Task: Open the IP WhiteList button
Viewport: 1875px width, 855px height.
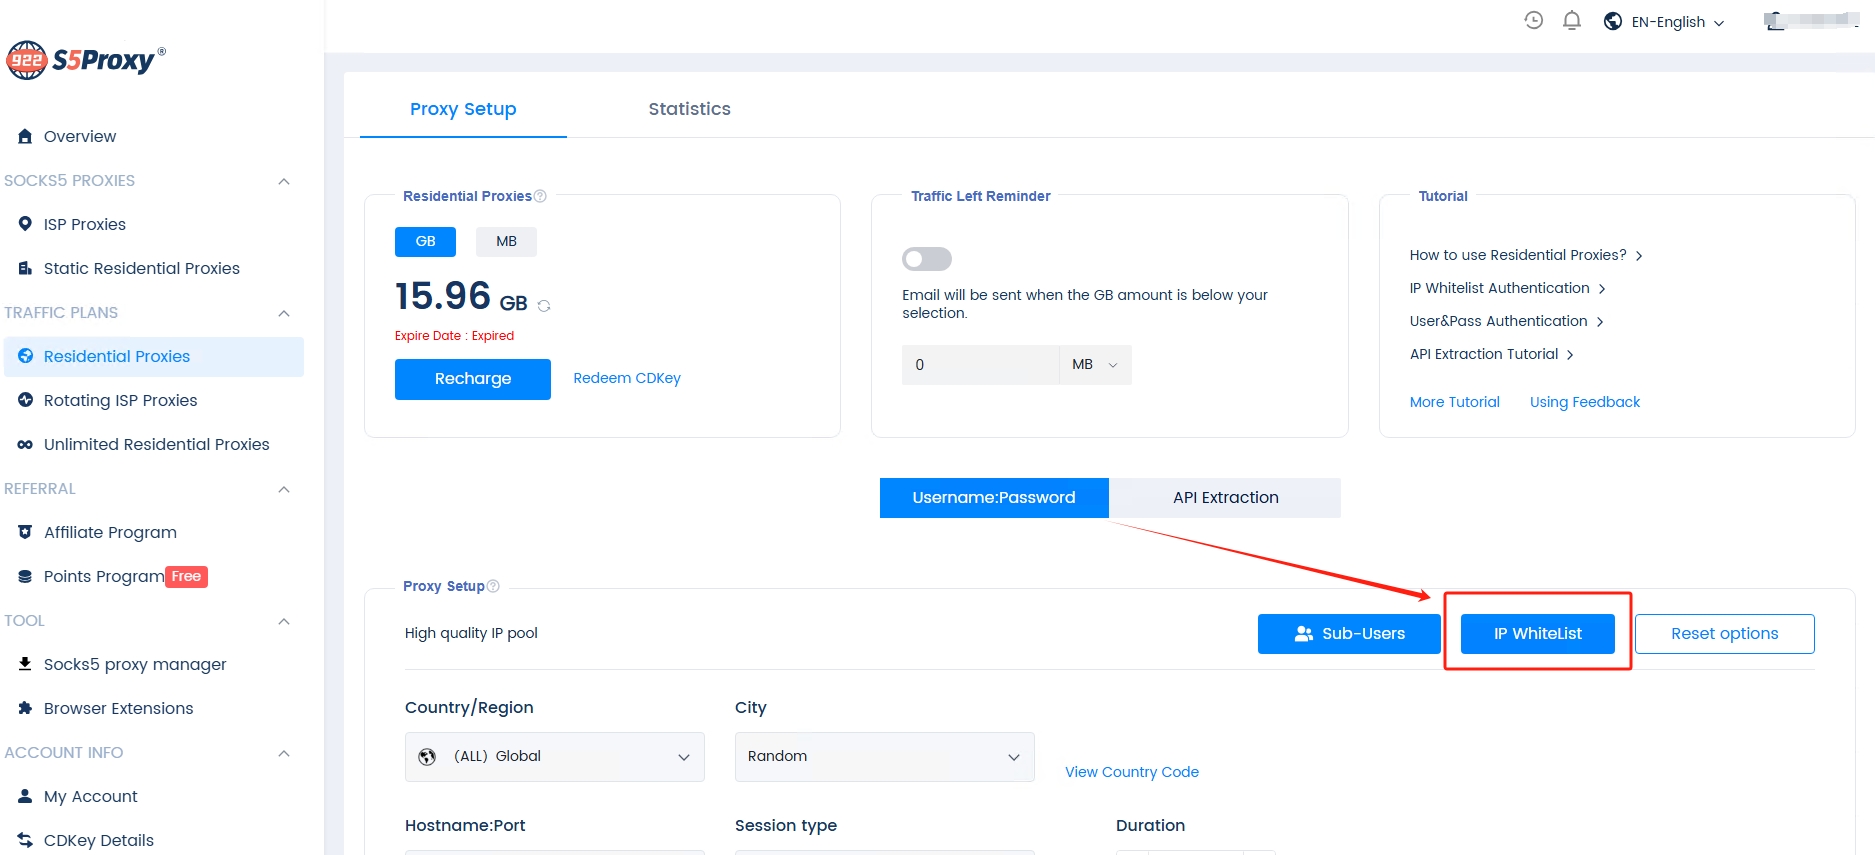Action: (x=1537, y=633)
